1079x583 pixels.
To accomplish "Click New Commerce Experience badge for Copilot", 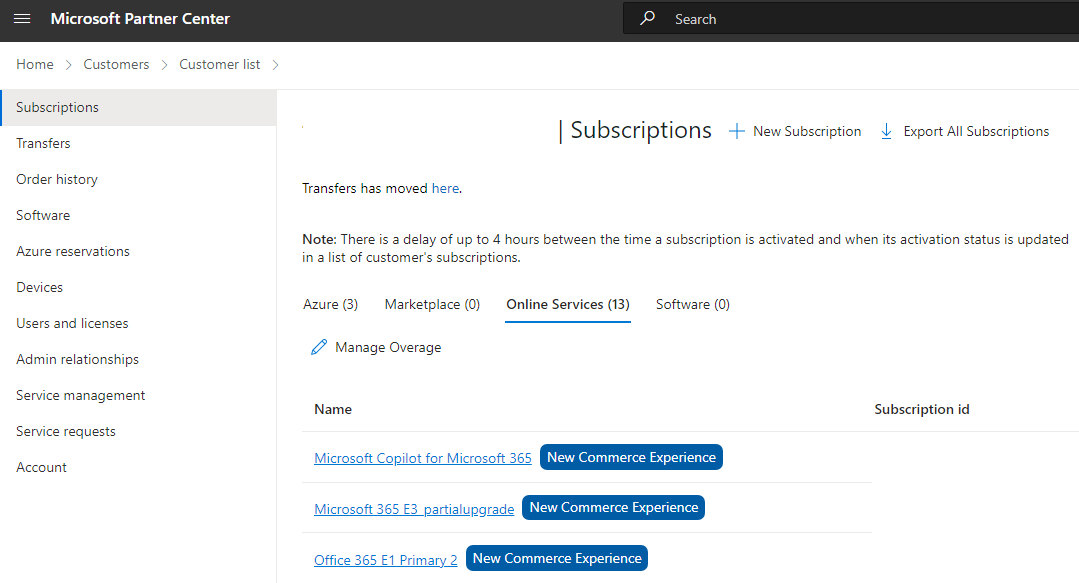I will [631, 457].
